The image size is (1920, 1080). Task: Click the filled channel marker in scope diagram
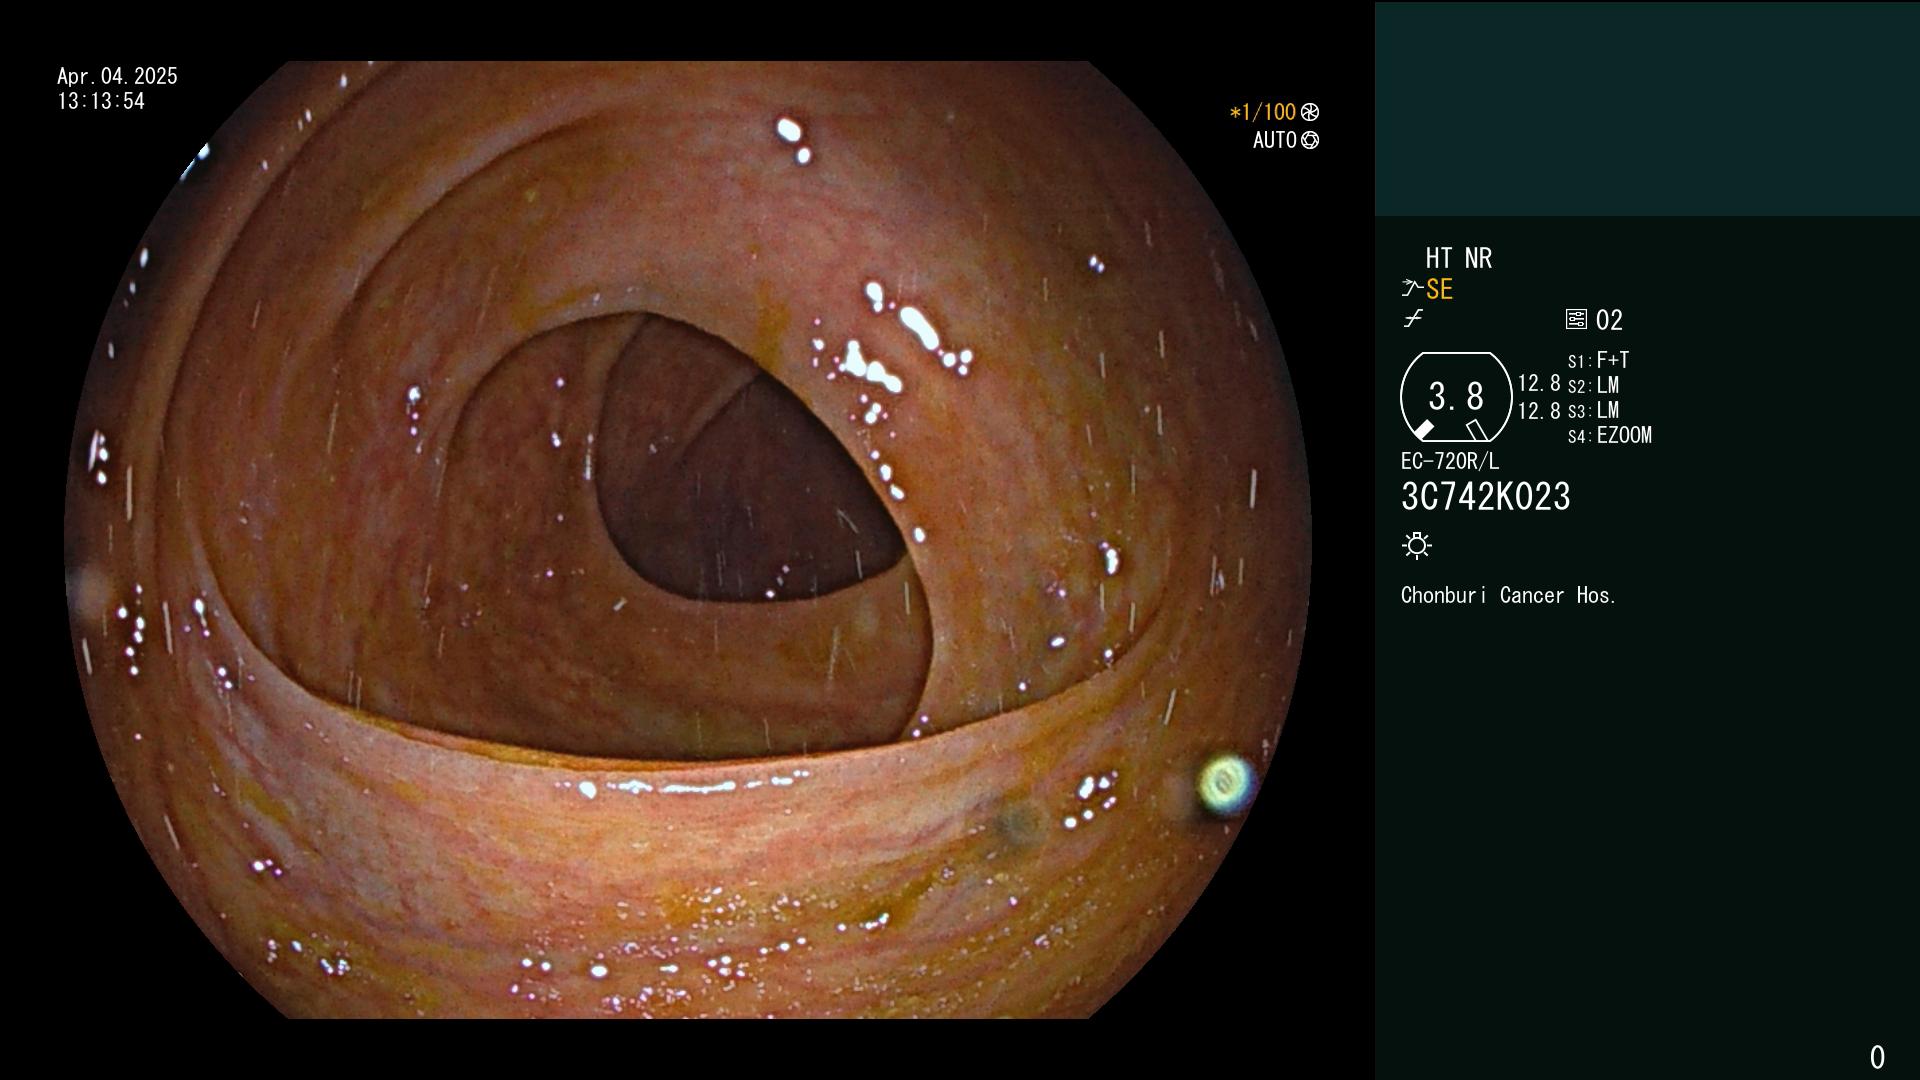click(x=1423, y=430)
